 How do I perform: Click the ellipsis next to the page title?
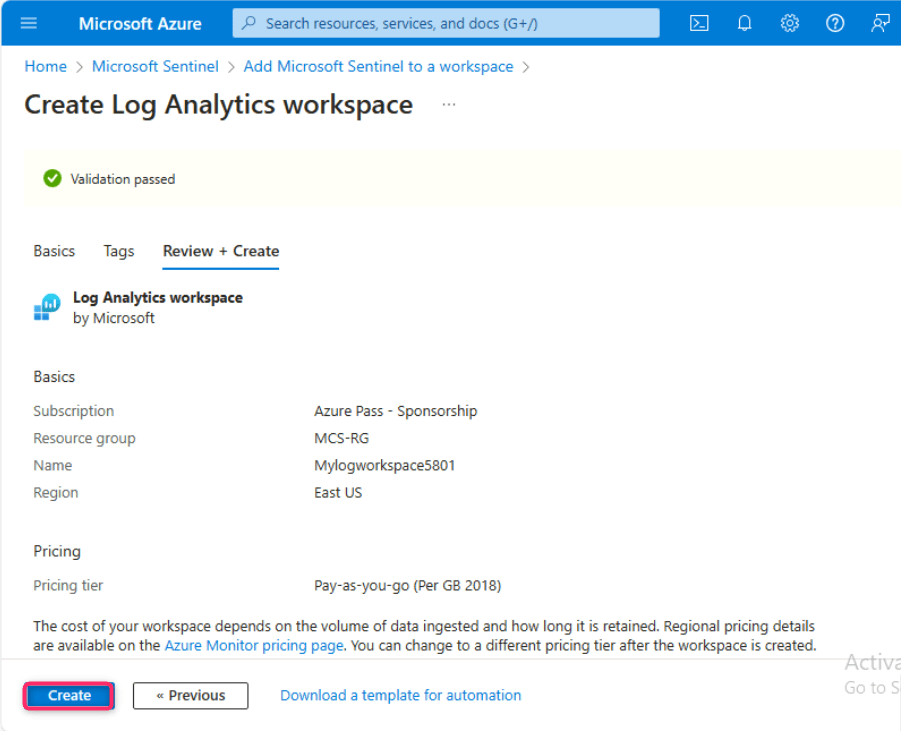[x=449, y=105]
